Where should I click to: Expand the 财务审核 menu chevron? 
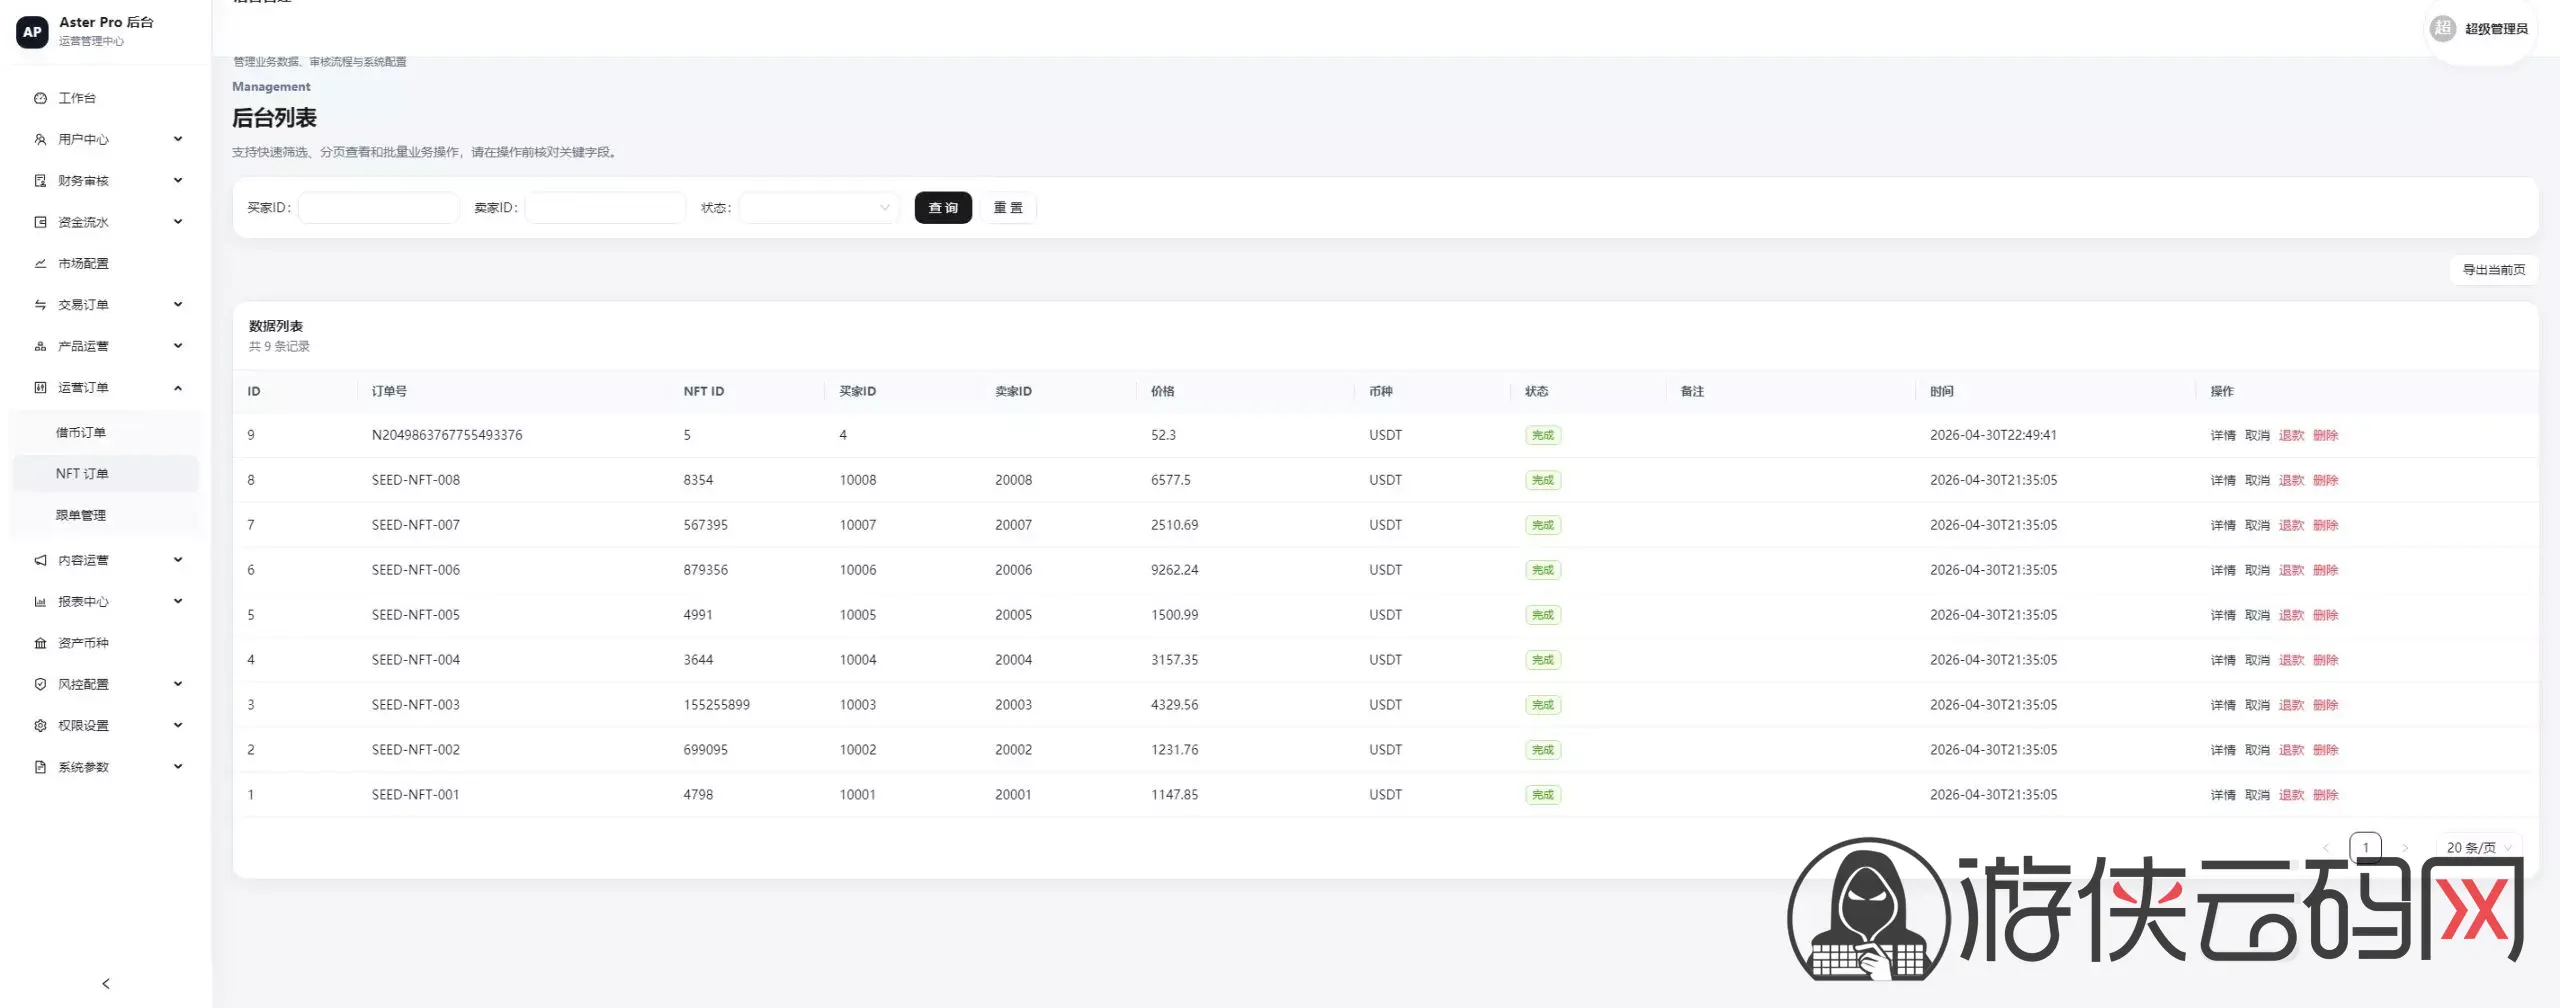(x=178, y=180)
